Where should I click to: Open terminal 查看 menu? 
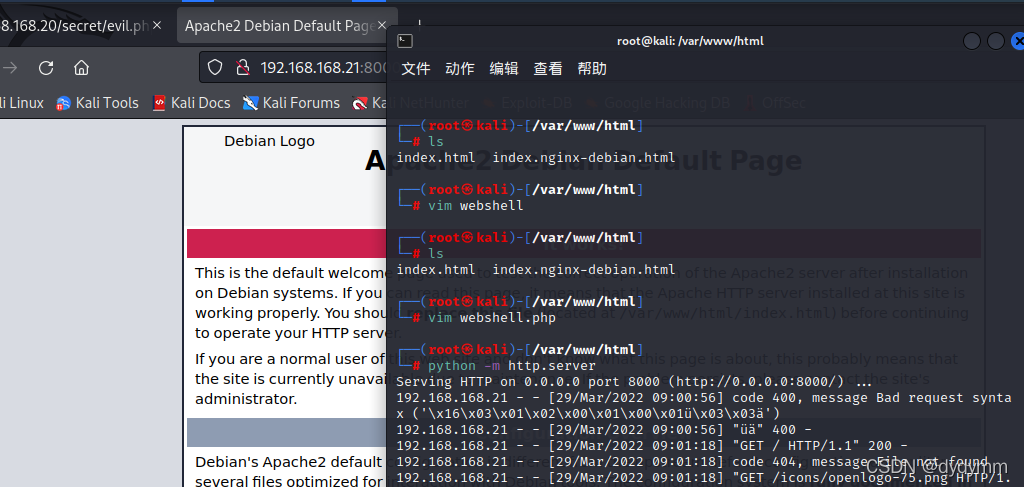pos(548,69)
